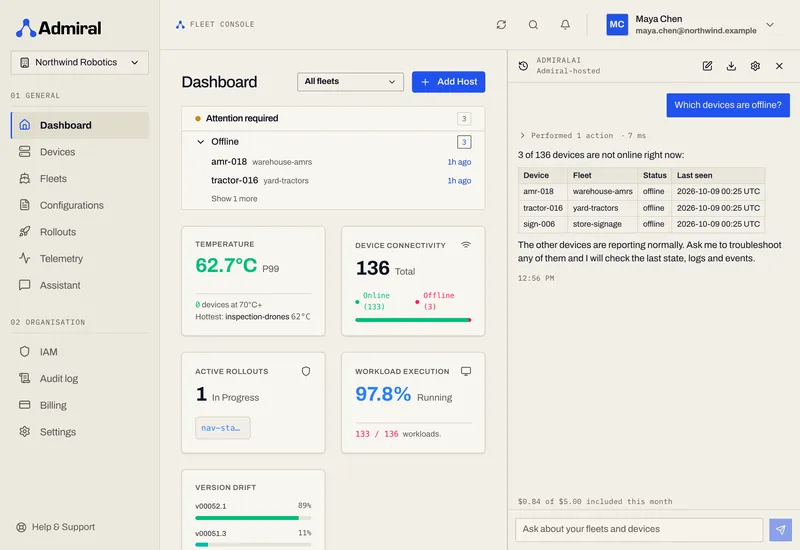The width and height of the screenshot is (800, 550).
Task: Click the Admiral logo
Action: 58,28
